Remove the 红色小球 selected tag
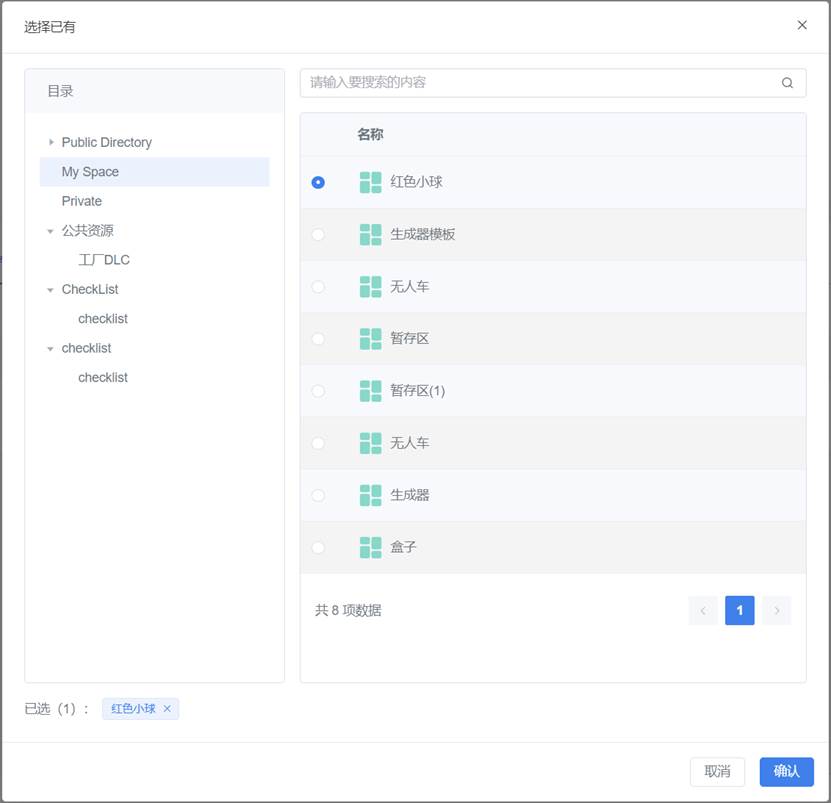This screenshot has height=803, width=831. point(167,709)
